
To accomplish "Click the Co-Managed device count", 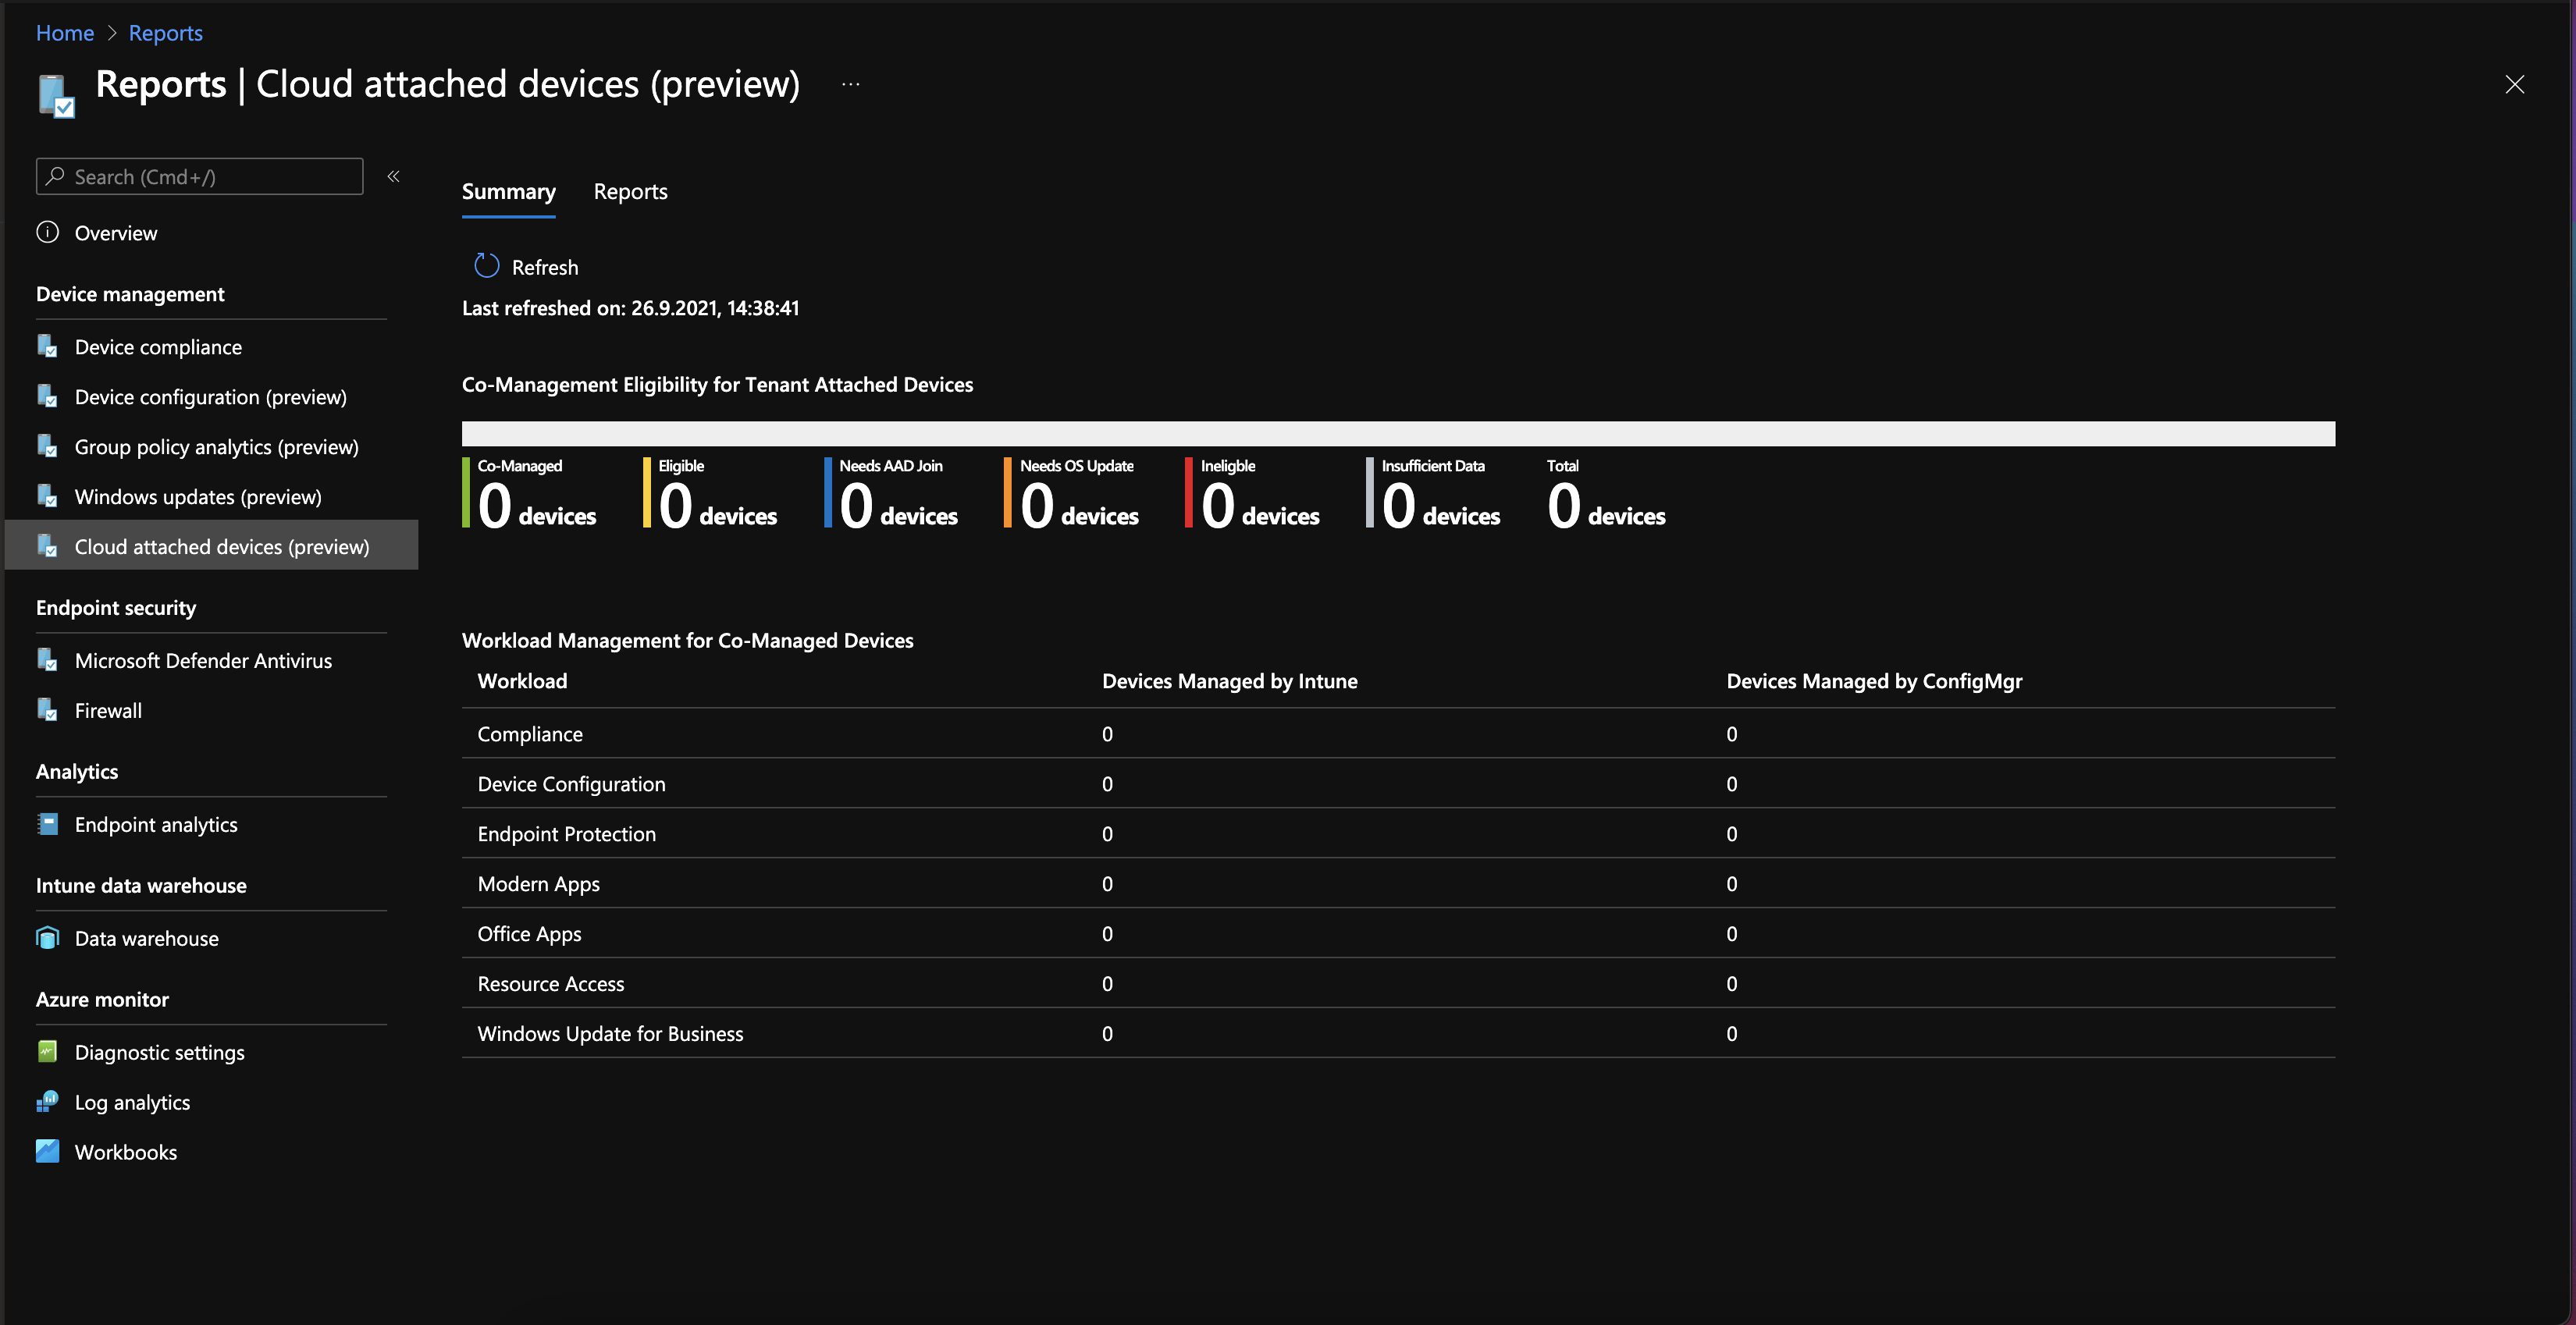I will point(537,506).
